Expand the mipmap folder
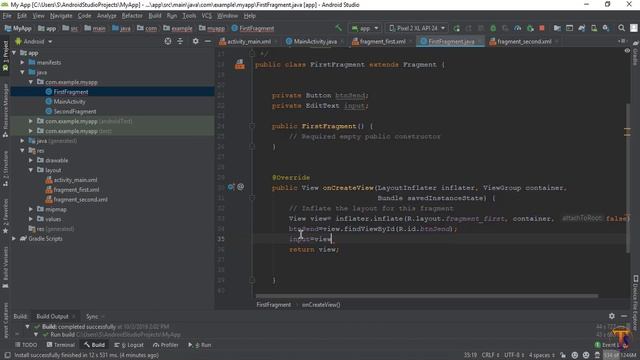 pyautogui.click(x=31, y=209)
